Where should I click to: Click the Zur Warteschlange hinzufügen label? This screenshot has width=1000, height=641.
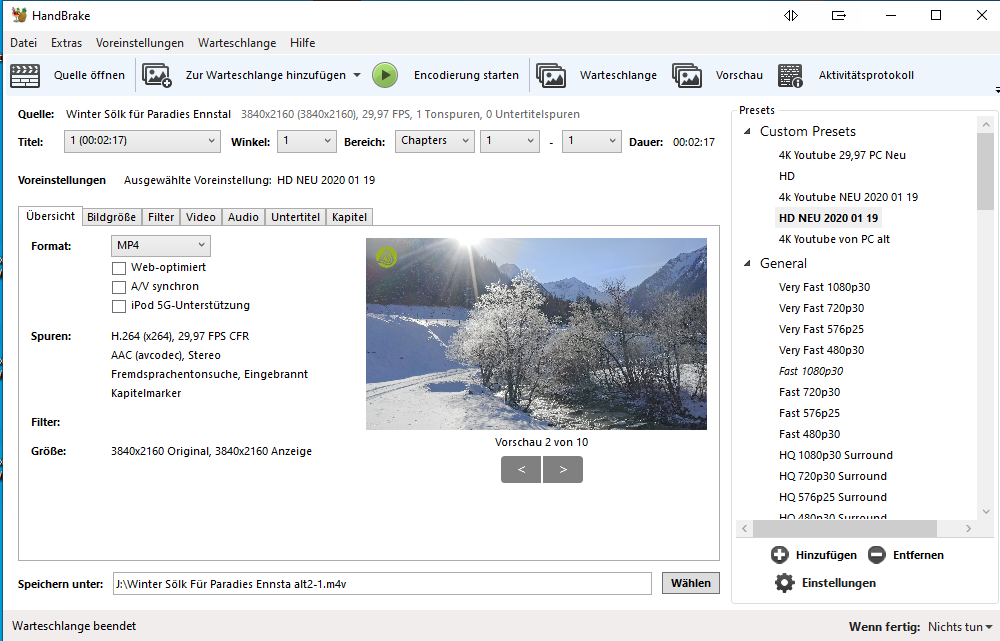[265, 75]
